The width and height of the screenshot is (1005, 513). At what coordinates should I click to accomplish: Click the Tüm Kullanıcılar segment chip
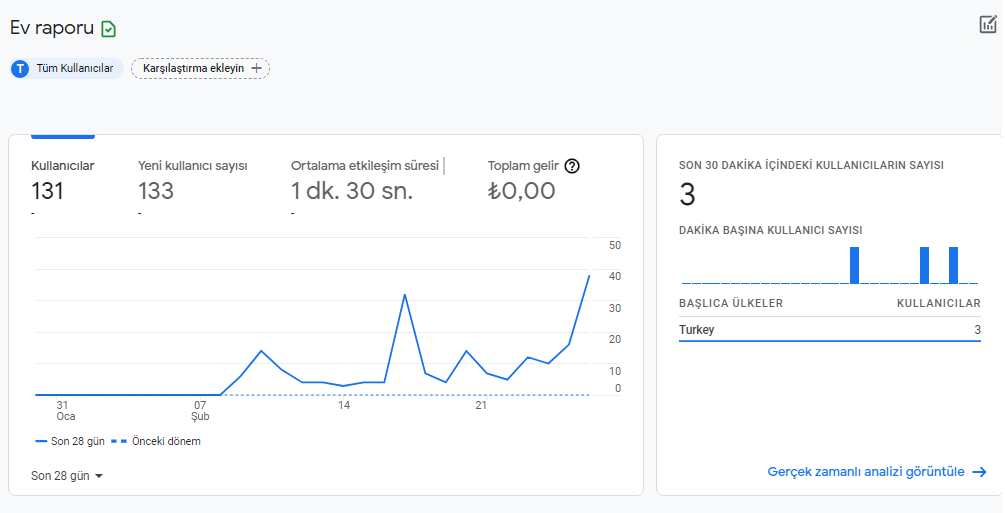67,69
